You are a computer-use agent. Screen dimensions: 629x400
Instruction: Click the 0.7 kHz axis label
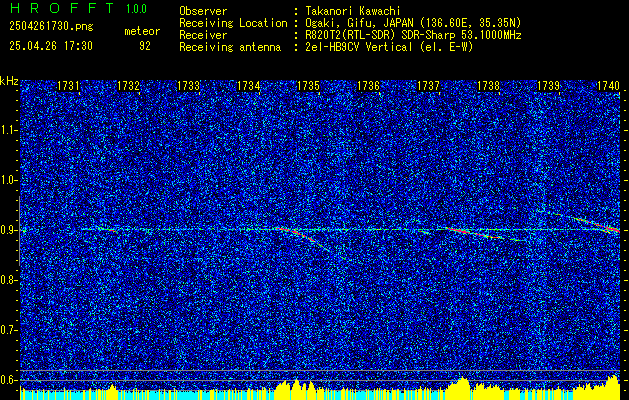(x=8, y=330)
